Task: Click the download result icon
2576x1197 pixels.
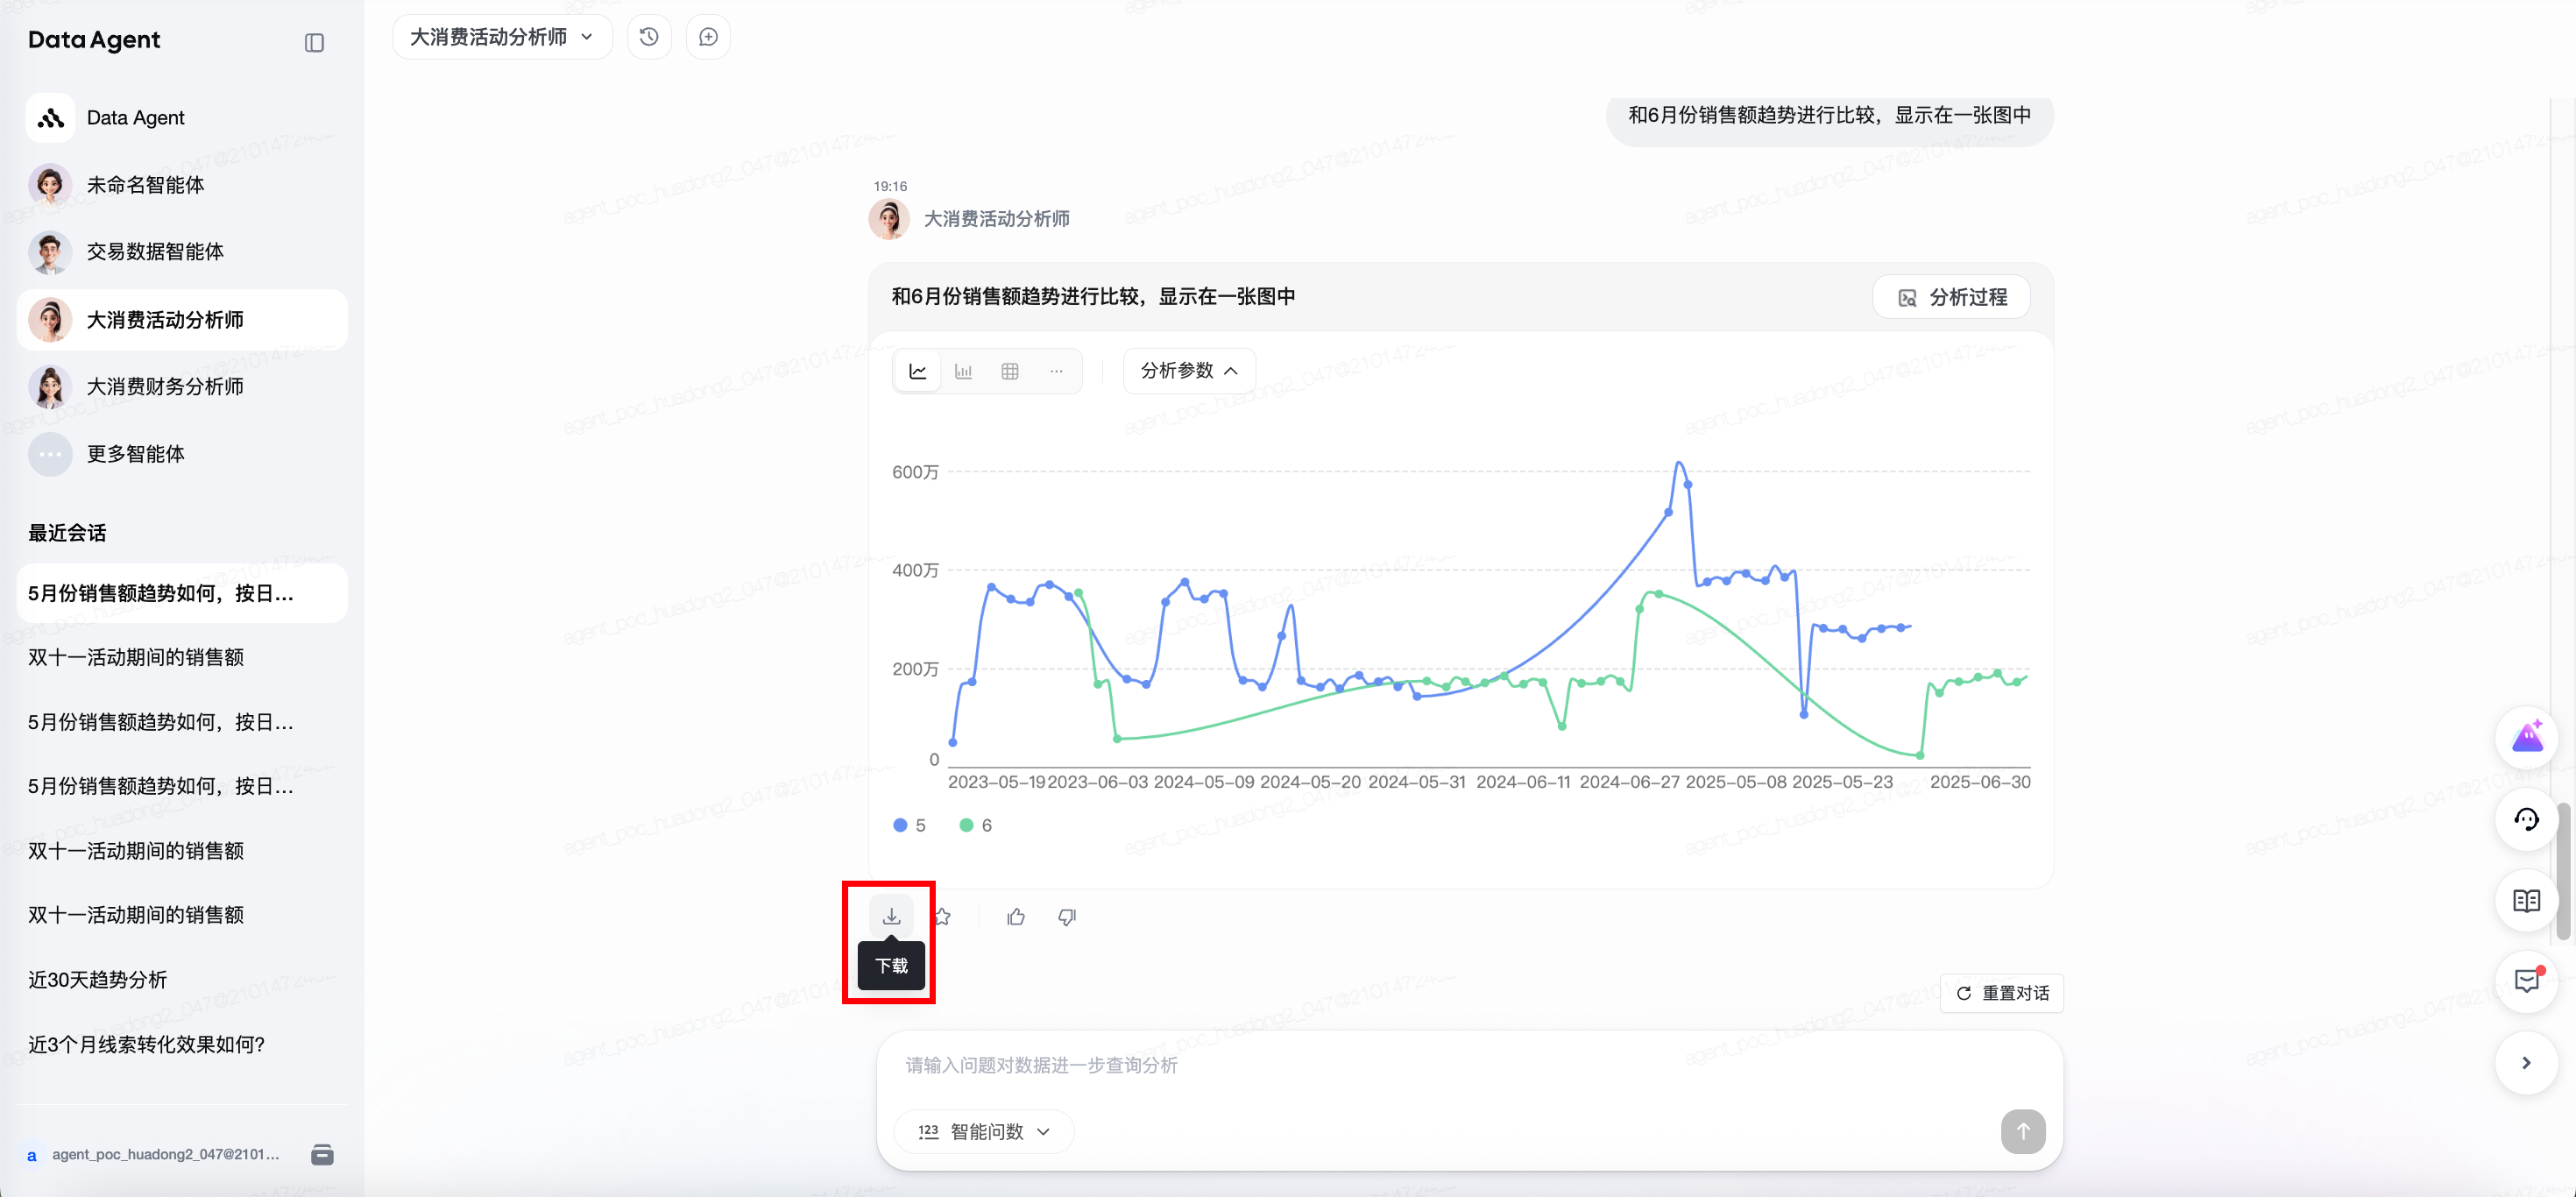Action: [x=891, y=916]
